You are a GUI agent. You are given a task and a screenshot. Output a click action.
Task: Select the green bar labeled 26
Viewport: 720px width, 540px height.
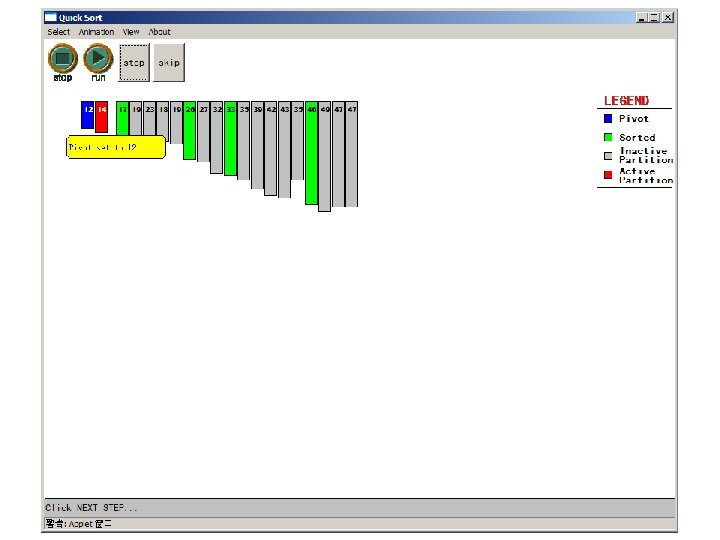coord(190,131)
